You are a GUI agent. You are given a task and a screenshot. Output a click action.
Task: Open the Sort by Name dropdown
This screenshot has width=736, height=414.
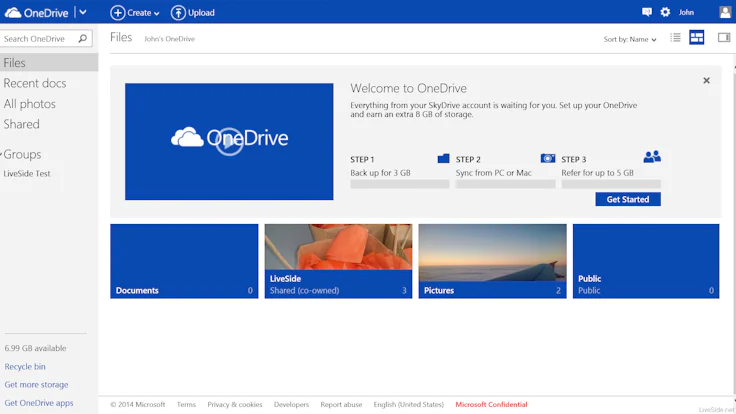pyautogui.click(x=630, y=39)
